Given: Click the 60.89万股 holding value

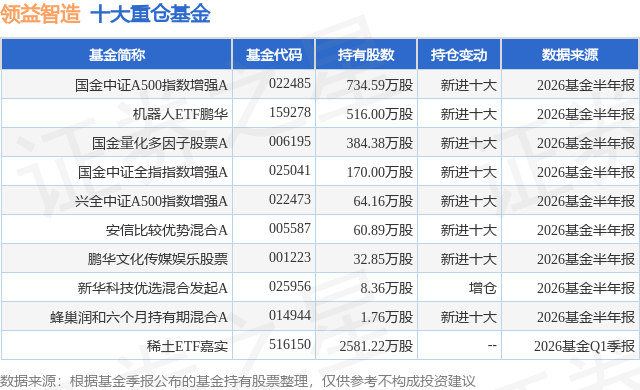Looking at the screenshot, I should [x=383, y=230].
